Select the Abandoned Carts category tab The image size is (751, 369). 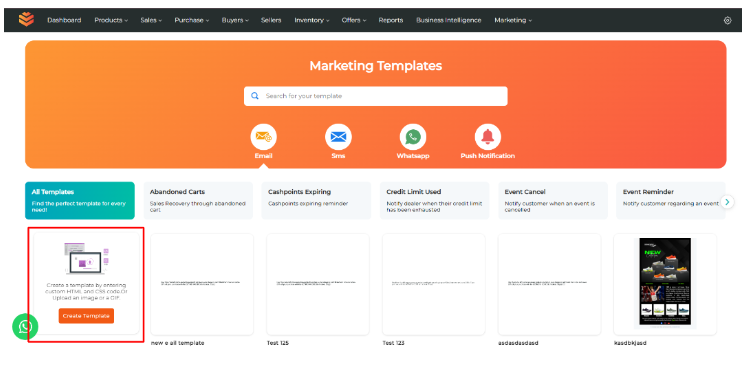pyautogui.click(x=198, y=200)
